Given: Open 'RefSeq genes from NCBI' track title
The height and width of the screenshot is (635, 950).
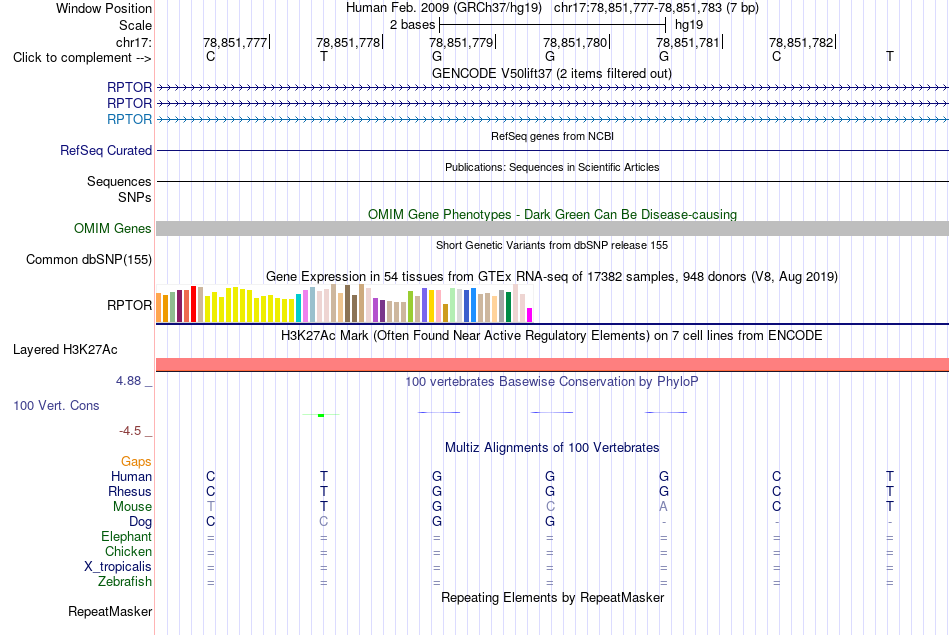Looking at the screenshot, I should click(x=552, y=136).
